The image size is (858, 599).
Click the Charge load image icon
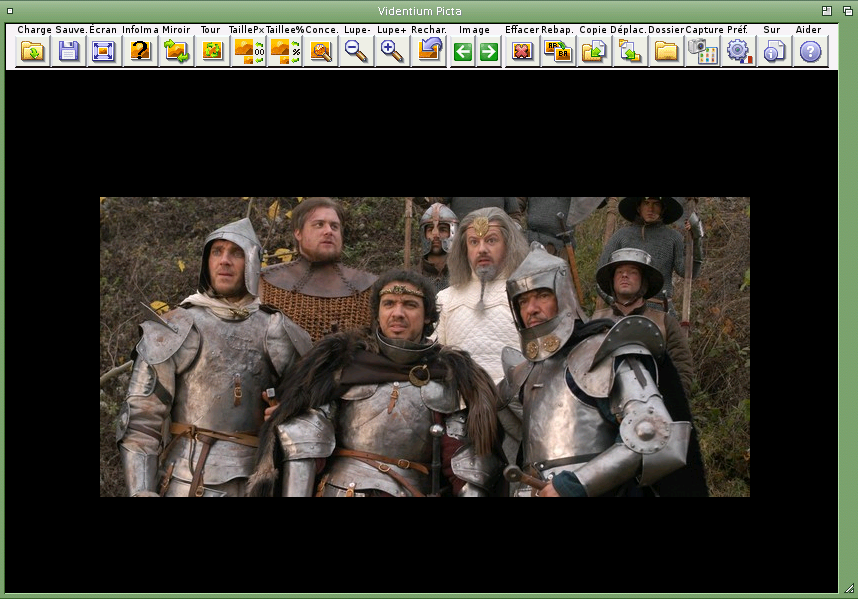33,51
